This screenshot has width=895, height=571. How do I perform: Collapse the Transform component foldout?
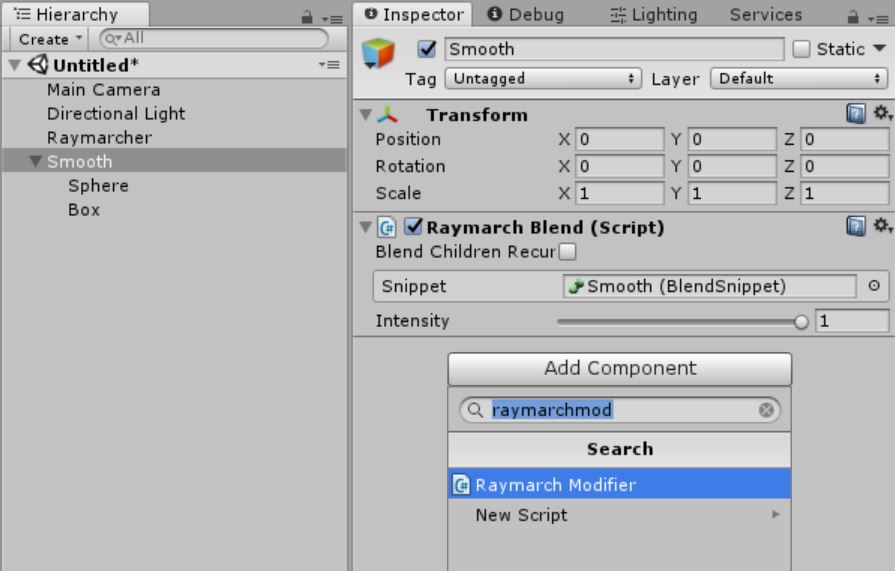click(366, 114)
